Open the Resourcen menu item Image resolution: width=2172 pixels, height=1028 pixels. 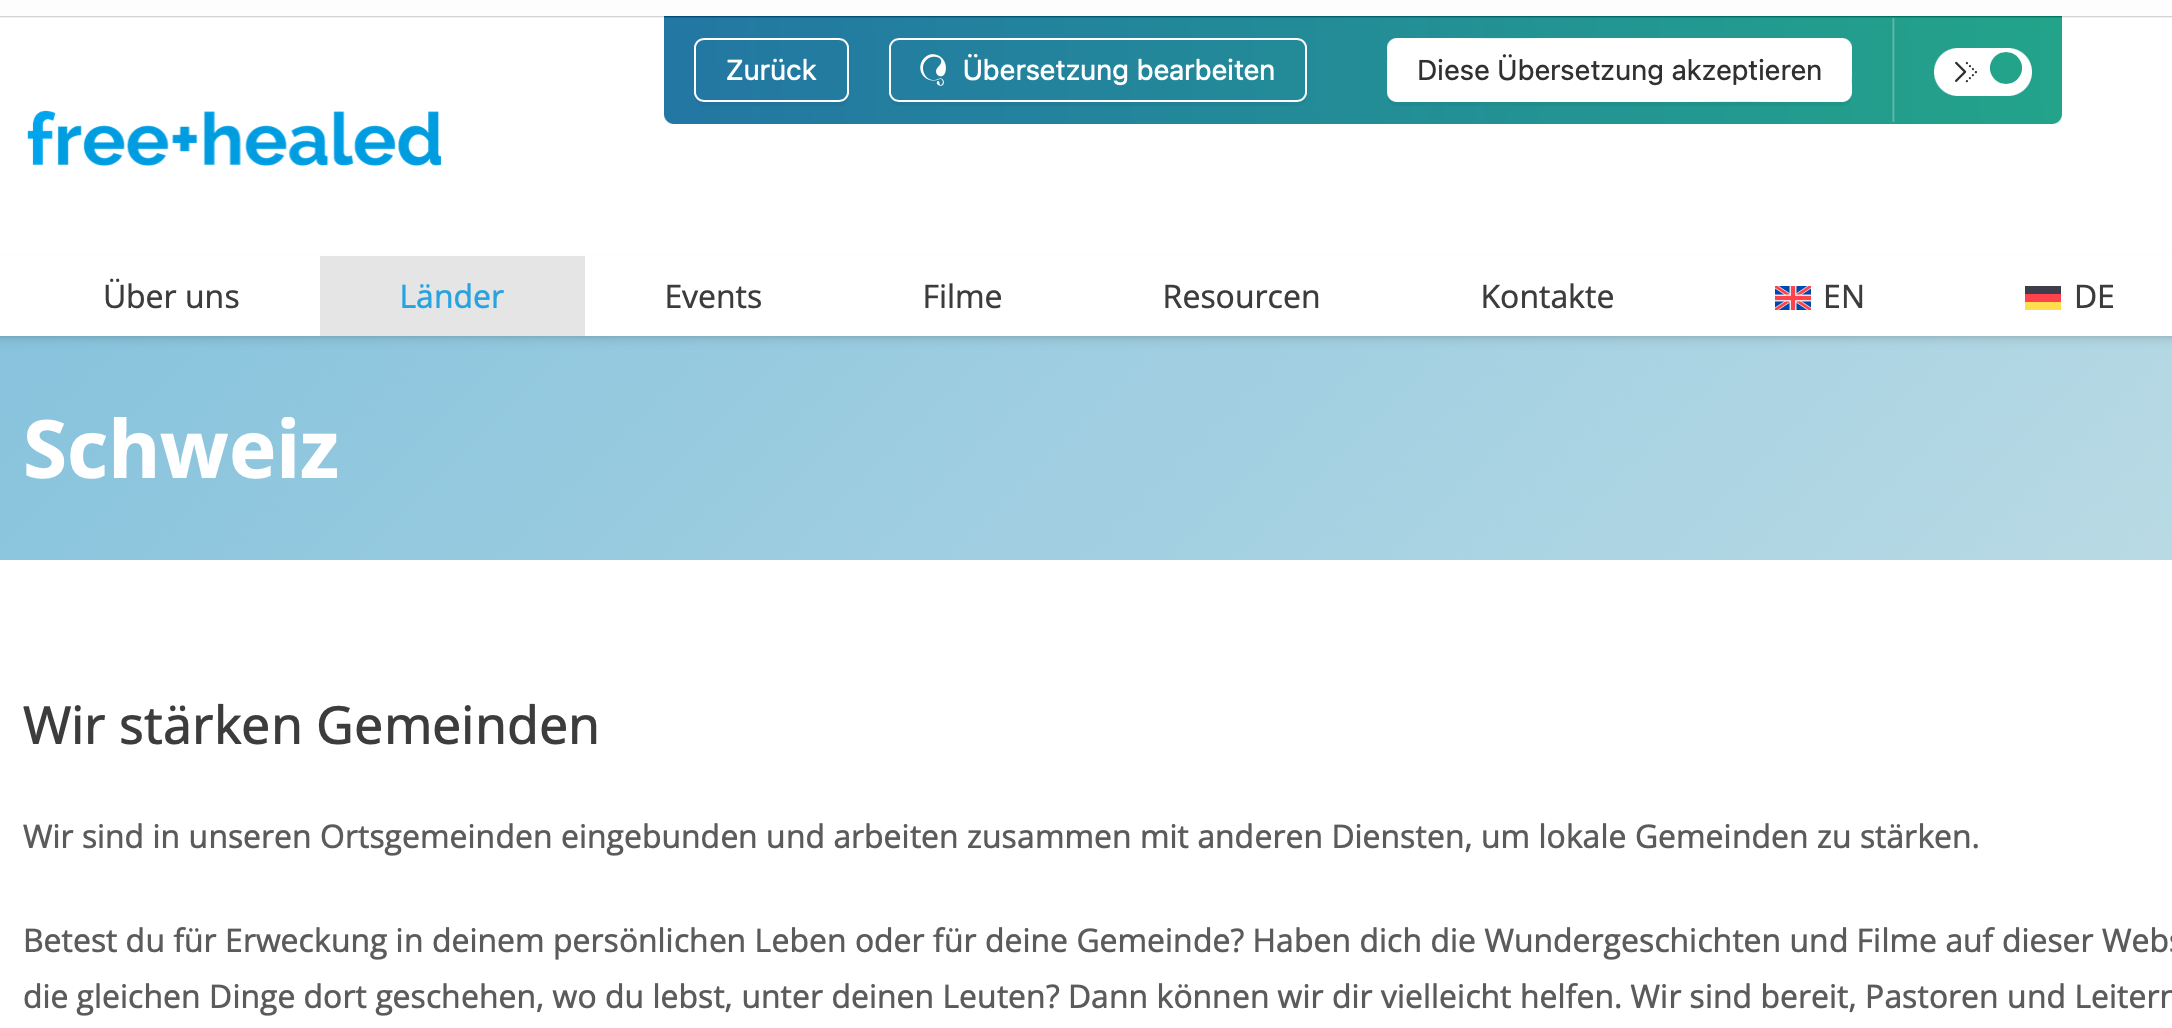point(1241,296)
